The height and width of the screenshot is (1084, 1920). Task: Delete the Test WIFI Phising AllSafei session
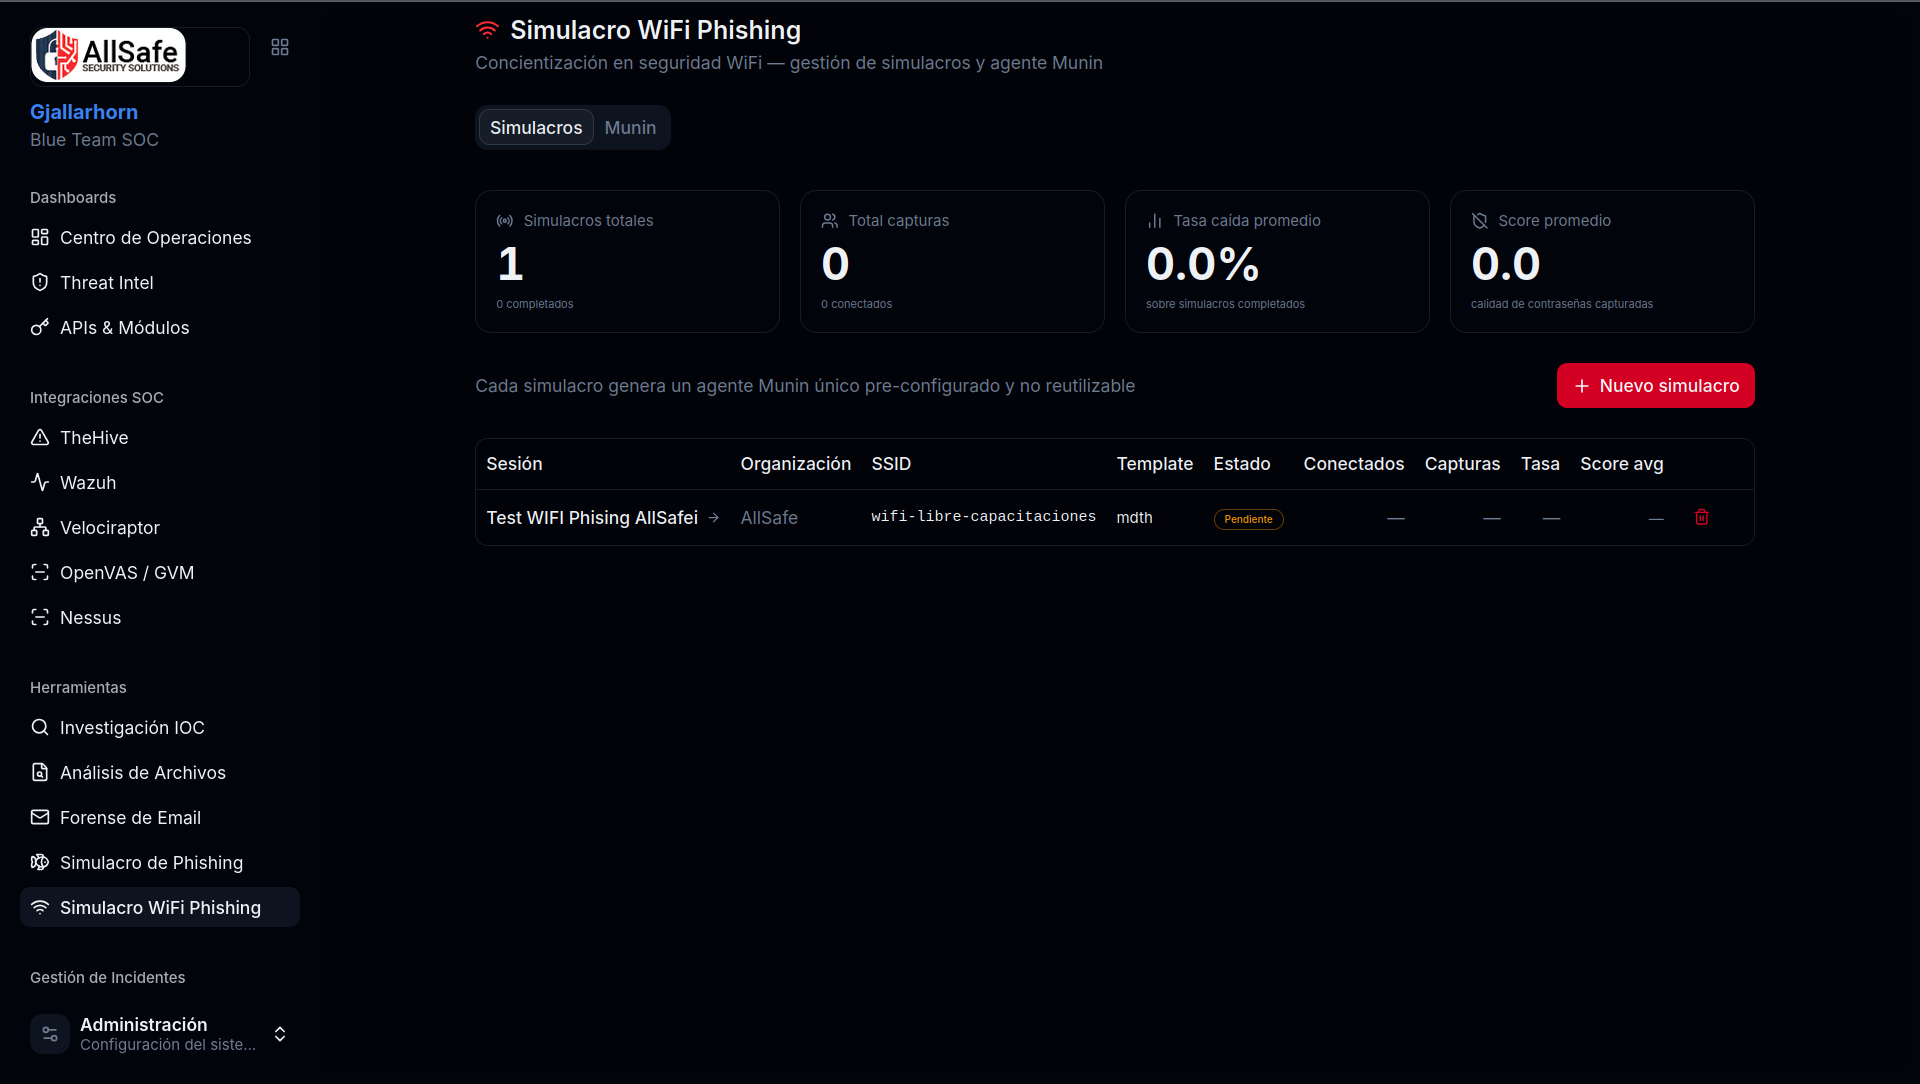pyautogui.click(x=1702, y=517)
